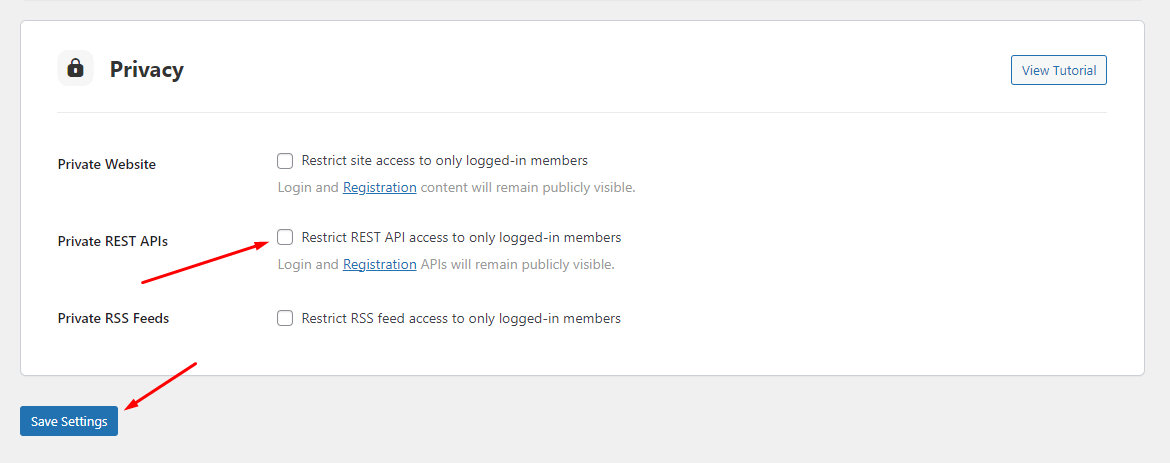
Task: Select the Private REST APIs row label
Action: click(x=112, y=241)
